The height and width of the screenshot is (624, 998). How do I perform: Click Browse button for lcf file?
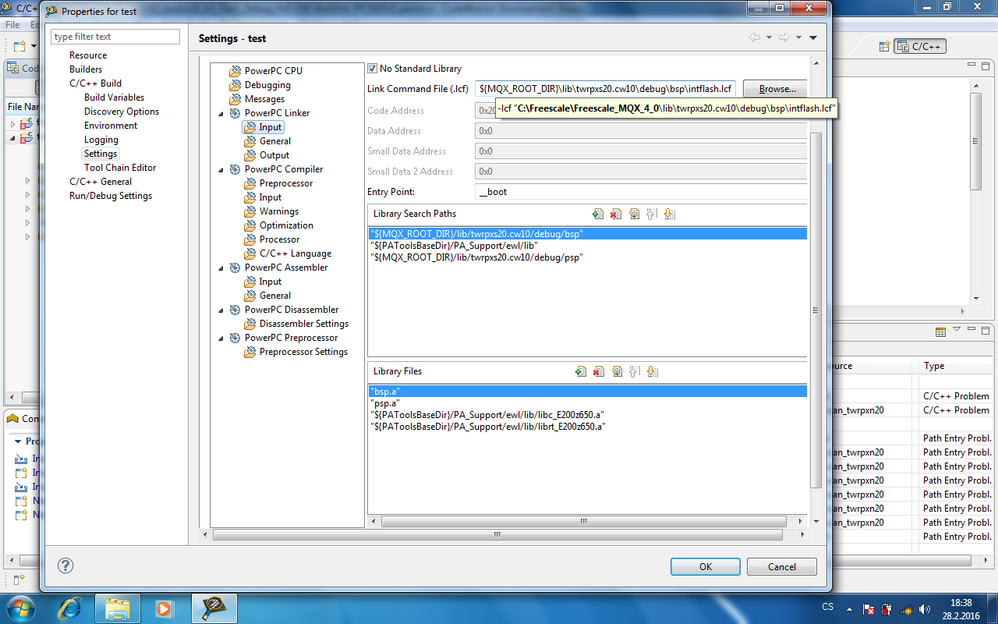coord(777,89)
